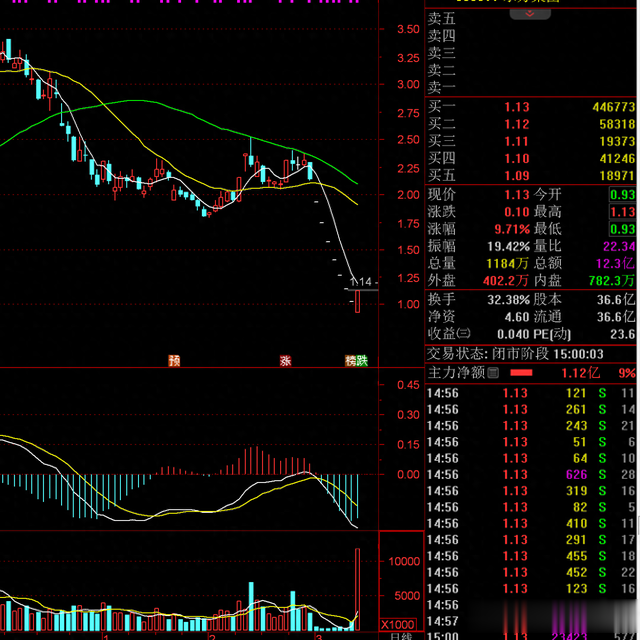Select the tick row with volume 121
Viewport: 640px width, 640px height.
coord(531,393)
